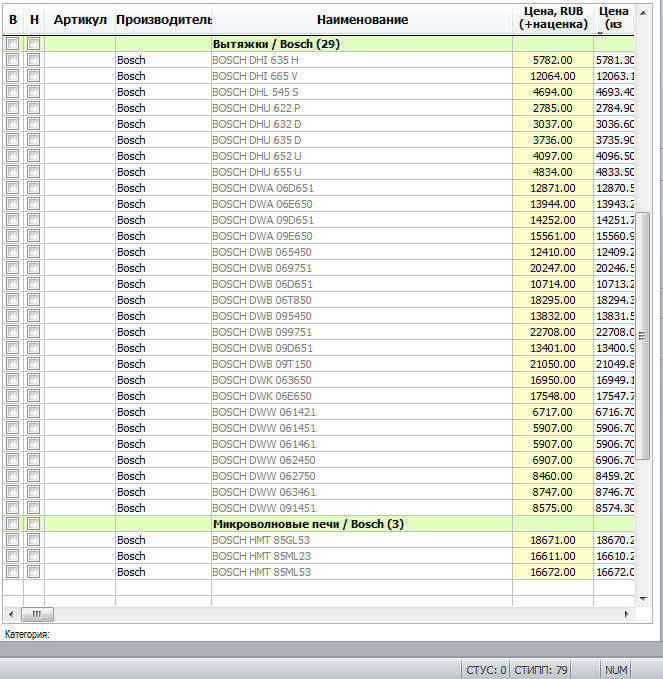Select the BOSCH DHU 652 U name cell
Image resolution: width=663 pixels, height=679 pixels.
pos(362,156)
